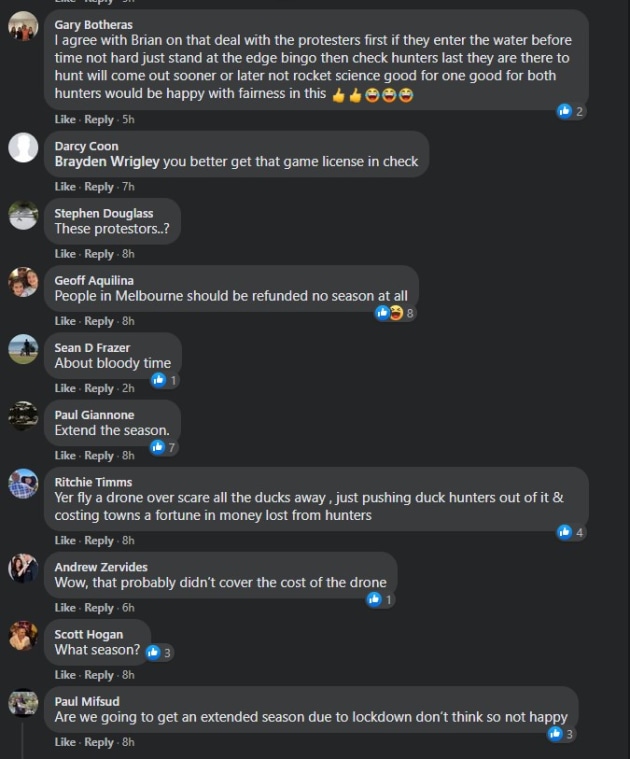This screenshot has height=759, width=630.
Task: Open Andrew Zervides's profile name link
Action: tap(101, 567)
